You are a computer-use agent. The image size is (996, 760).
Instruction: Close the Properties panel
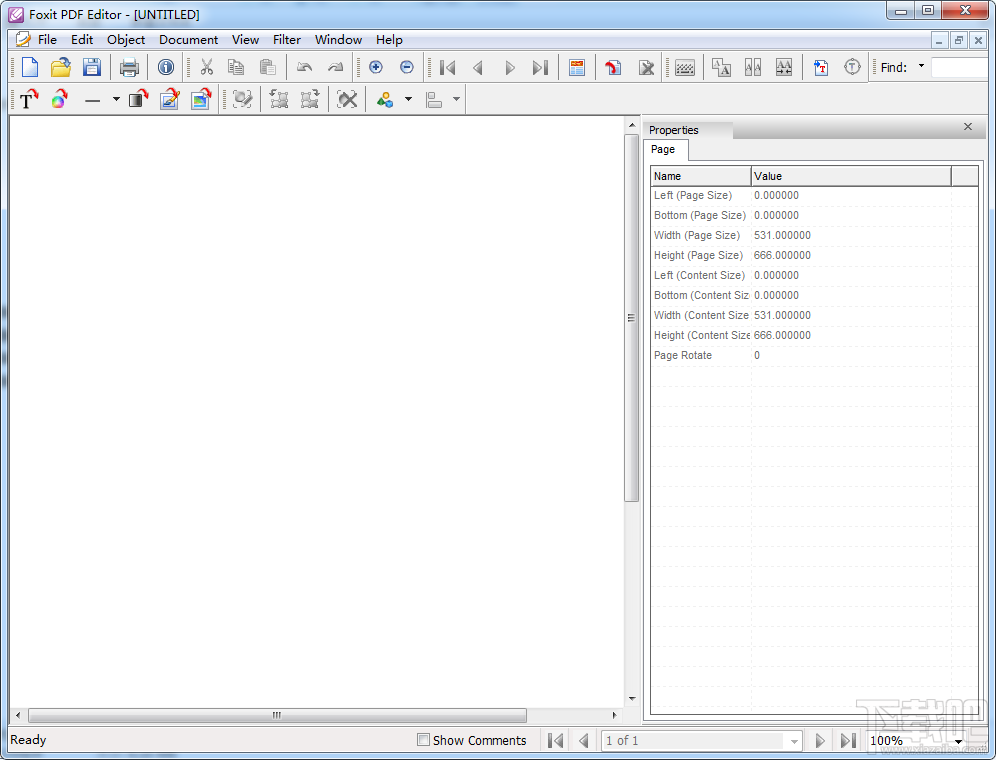coord(967,127)
